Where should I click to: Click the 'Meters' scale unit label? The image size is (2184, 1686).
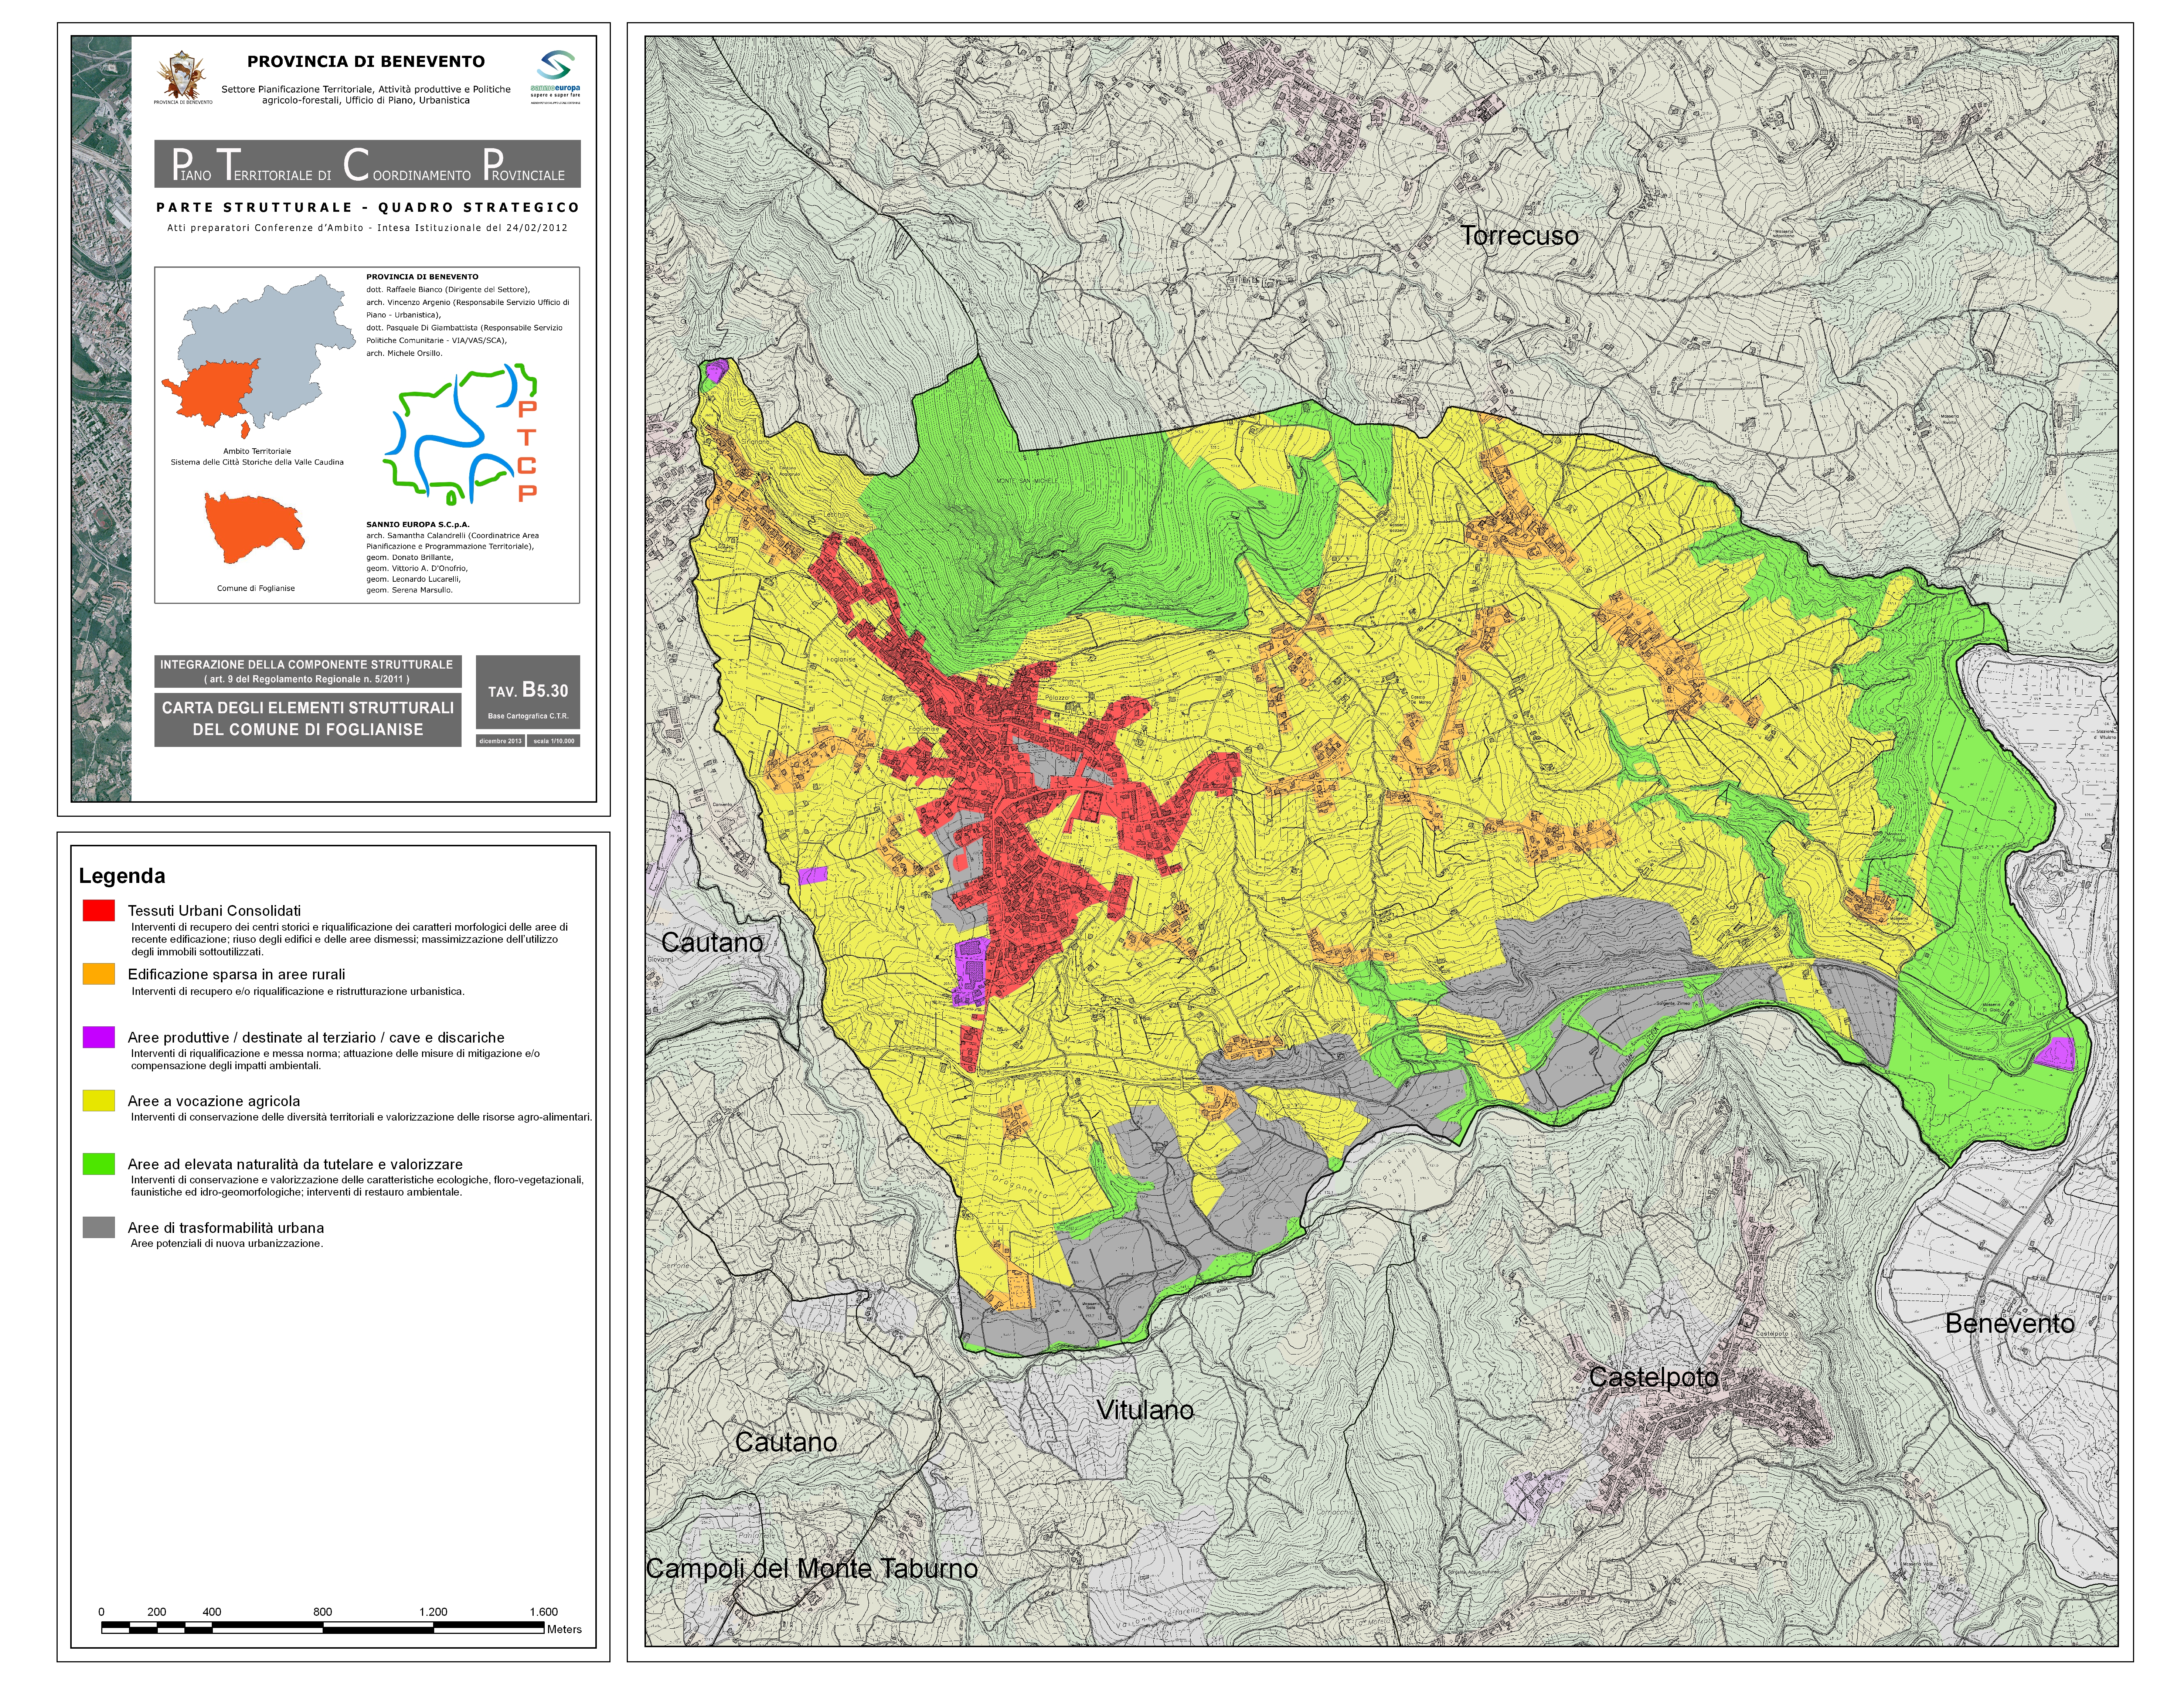(x=564, y=1629)
